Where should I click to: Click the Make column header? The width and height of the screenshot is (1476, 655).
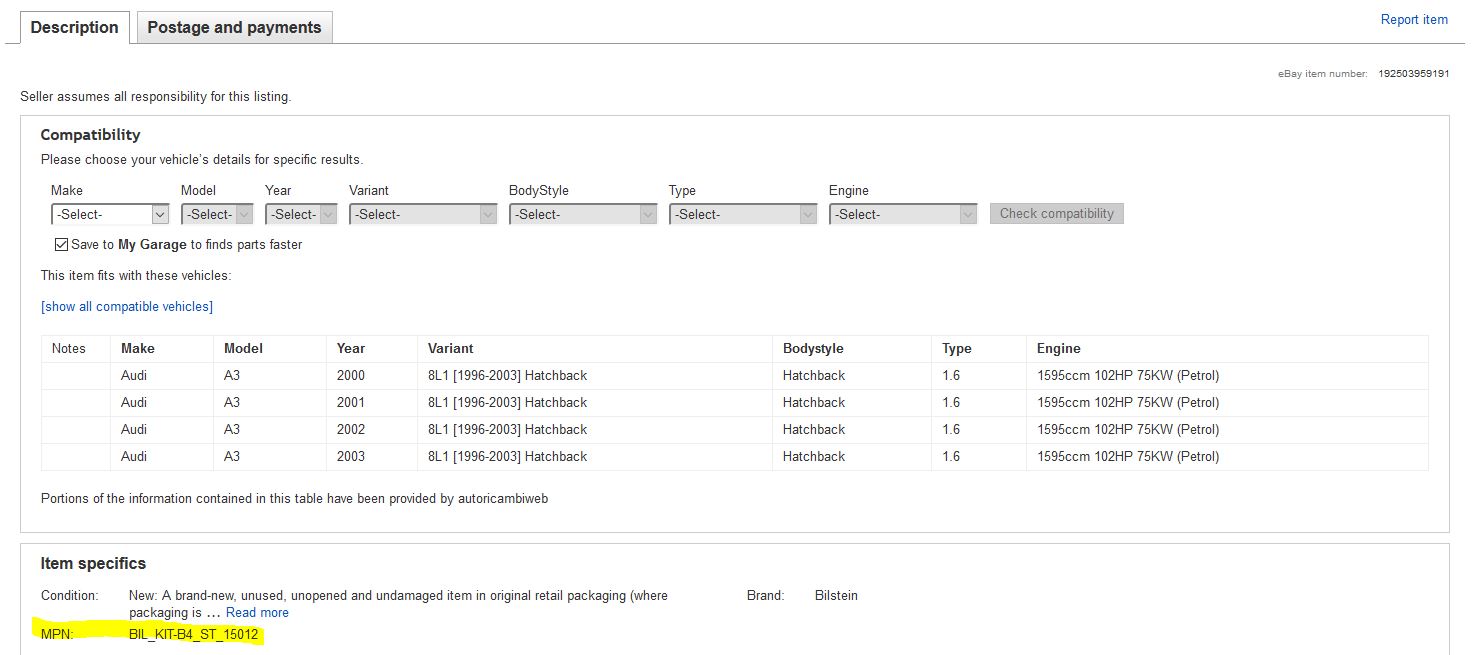click(x=138, y=349)
